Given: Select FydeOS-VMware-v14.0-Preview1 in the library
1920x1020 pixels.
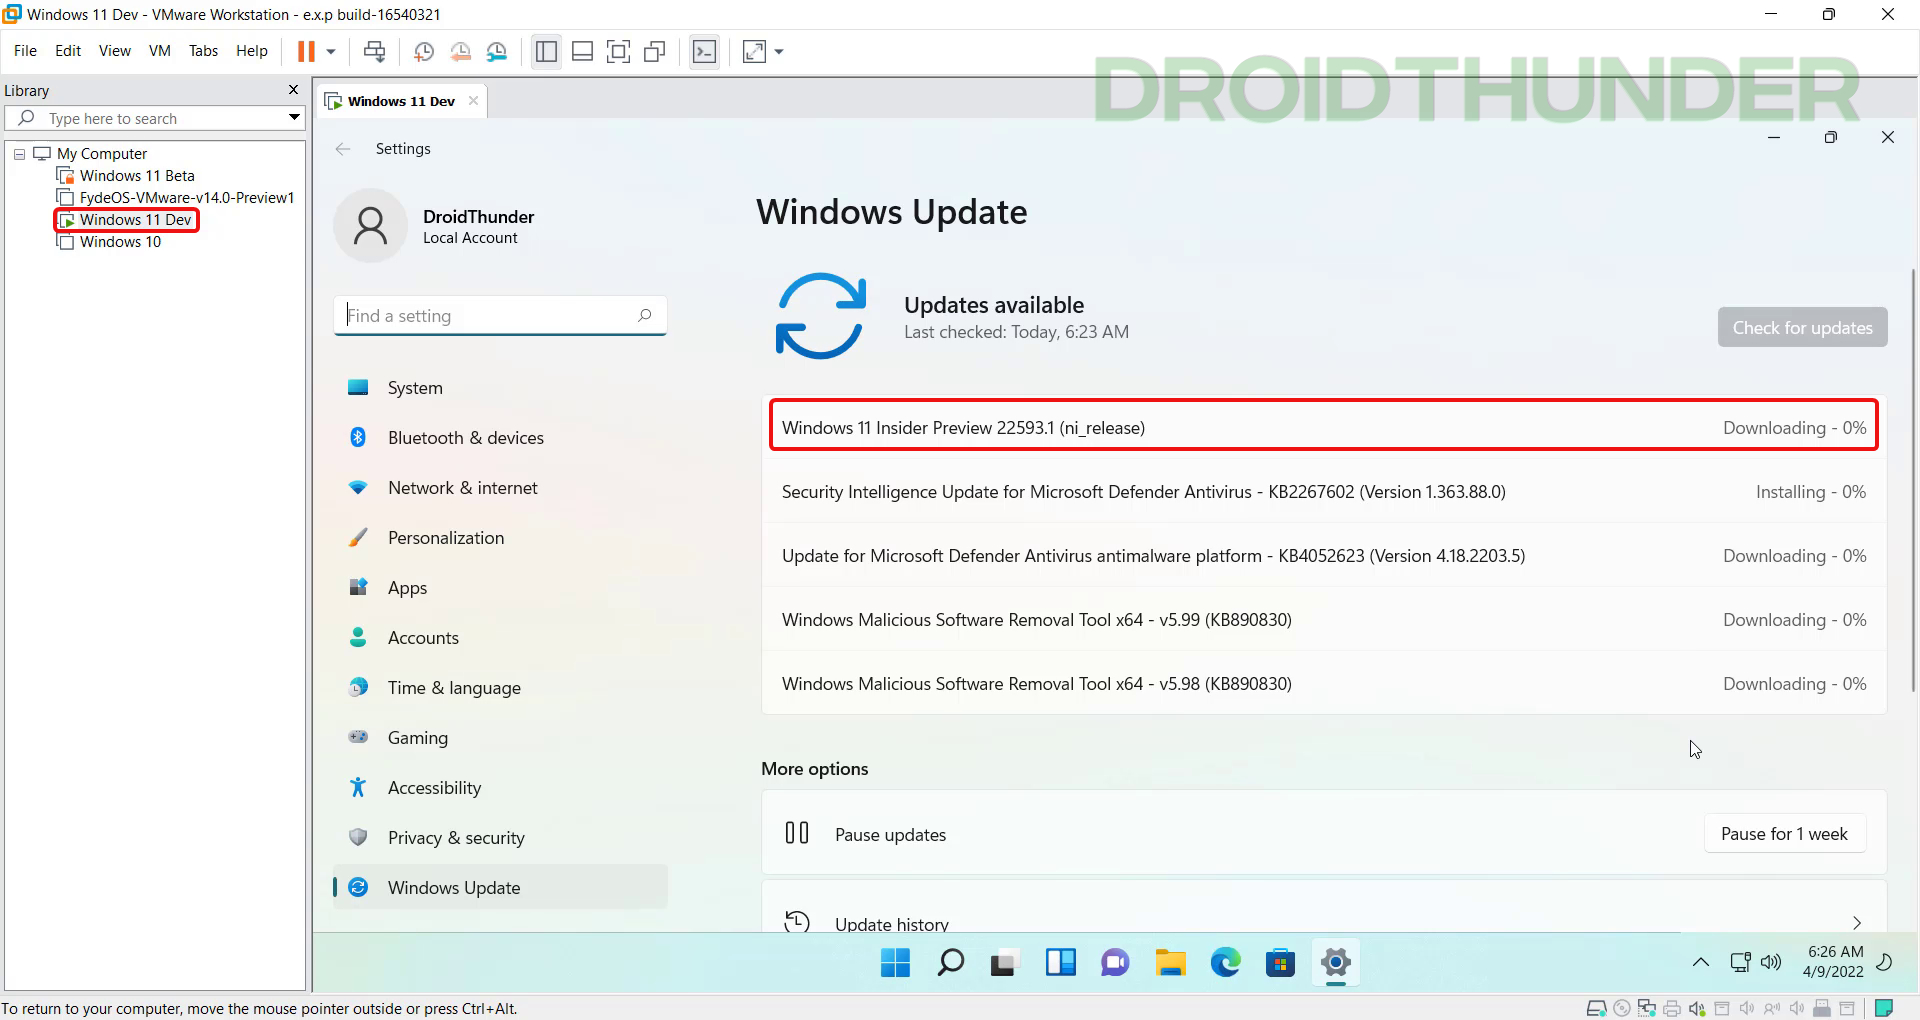Looking at the screenshot, I should (x=186, y=198).
